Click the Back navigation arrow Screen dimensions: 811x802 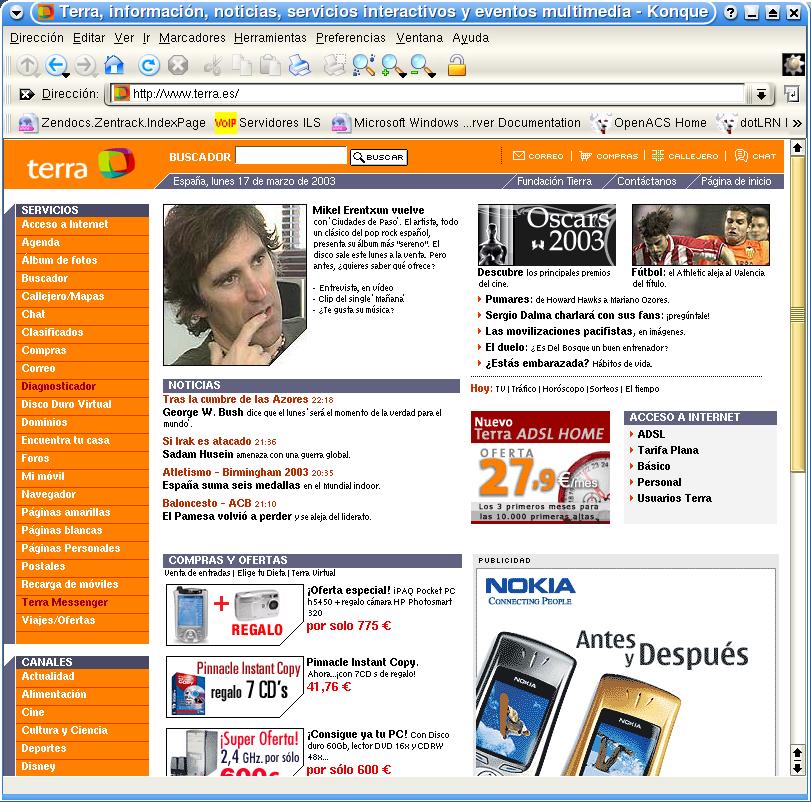[x=55, y=66]
